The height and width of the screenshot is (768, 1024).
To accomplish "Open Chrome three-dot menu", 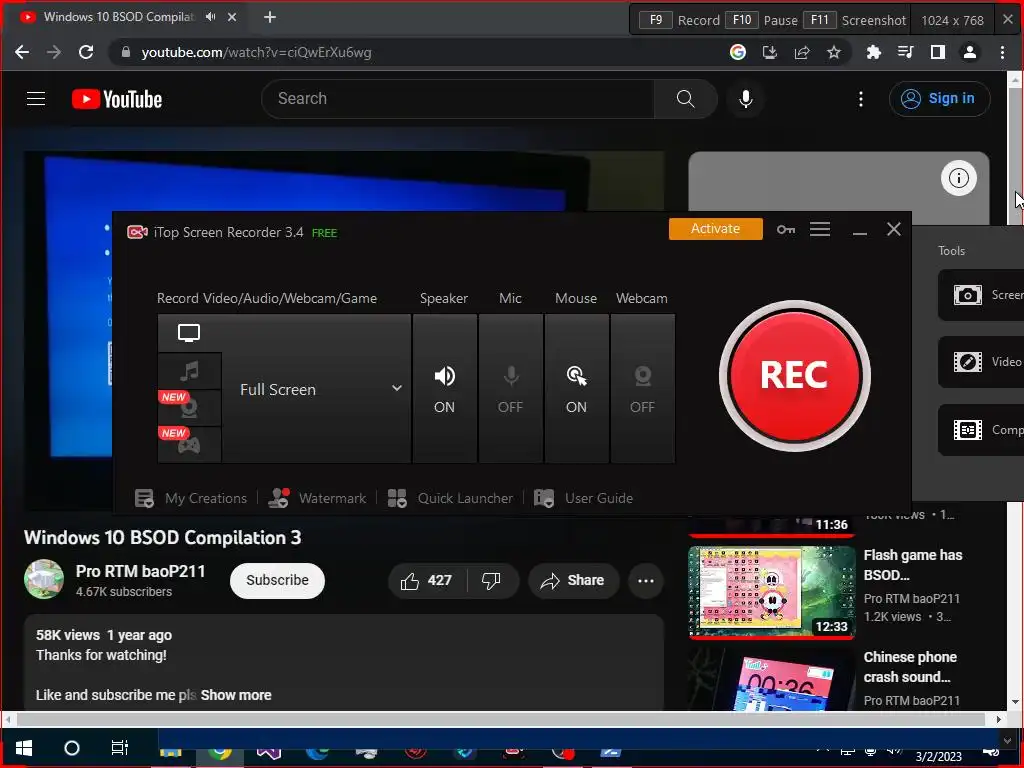I will (1002, 52).
